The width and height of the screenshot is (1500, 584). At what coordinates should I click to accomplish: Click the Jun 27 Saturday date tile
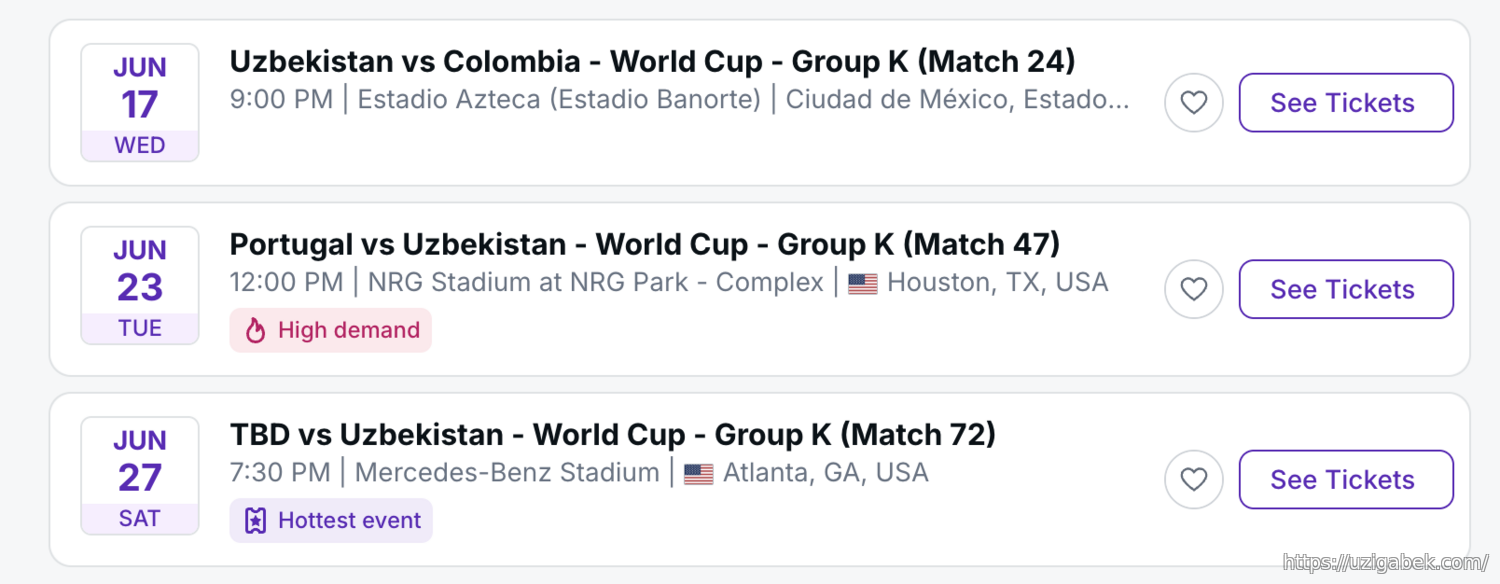[x=140, y=476]
